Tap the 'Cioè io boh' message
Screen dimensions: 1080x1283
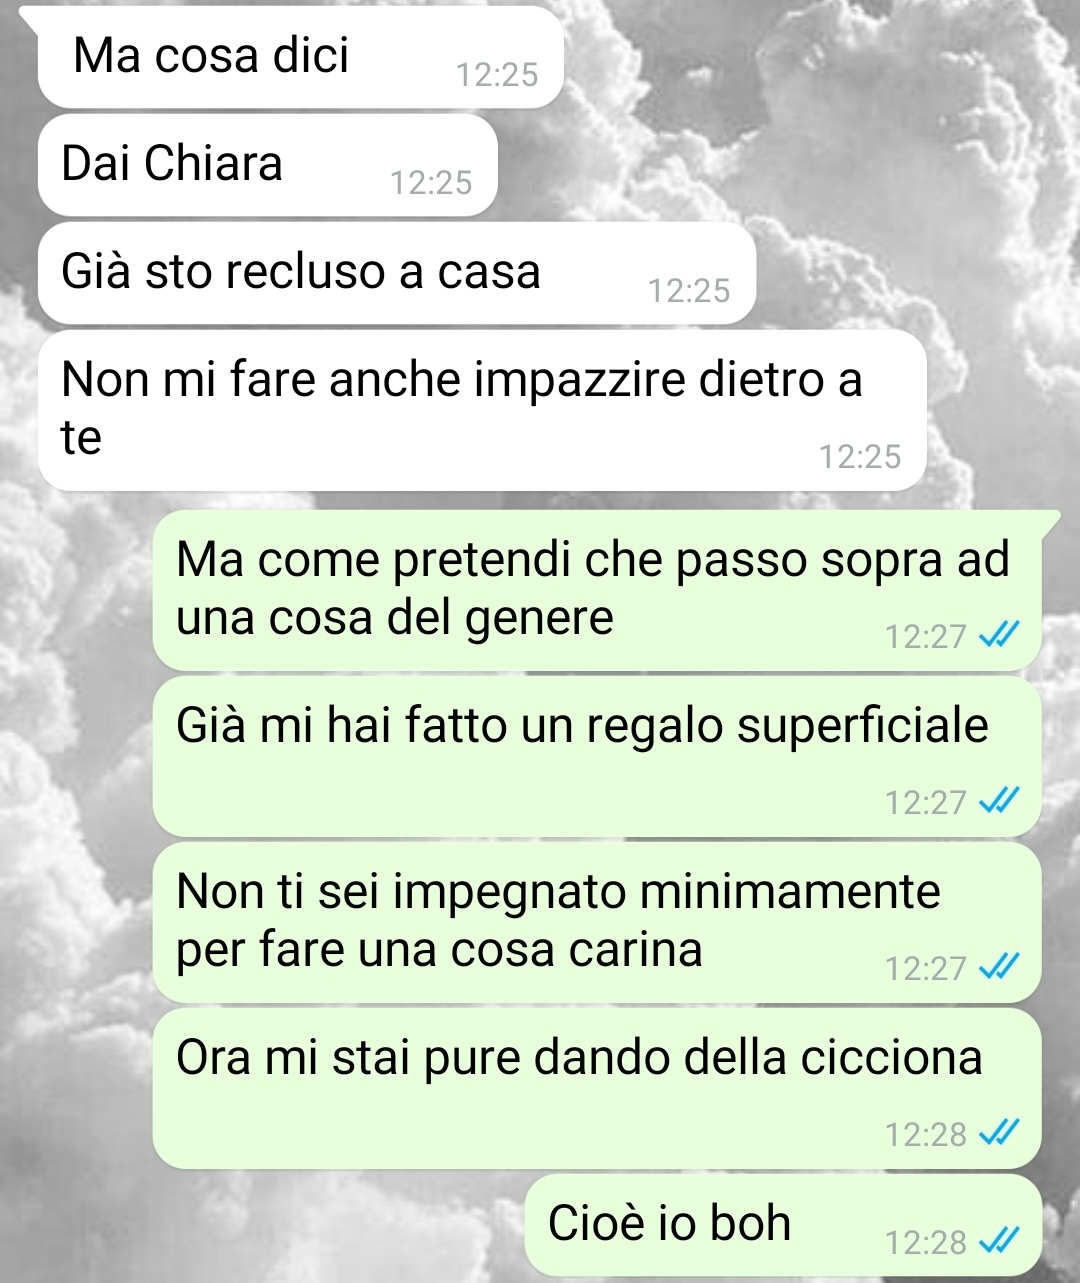click(783, 1225)
